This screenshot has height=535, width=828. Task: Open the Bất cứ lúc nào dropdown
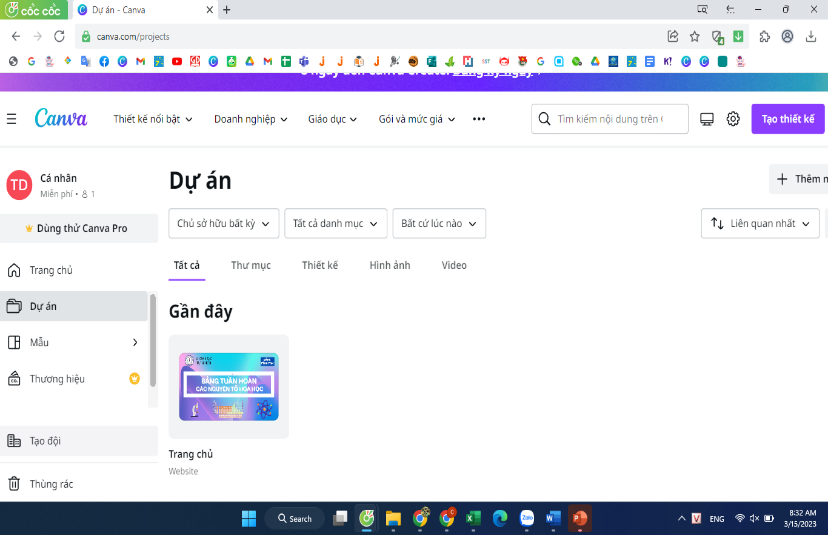[439, 224]
